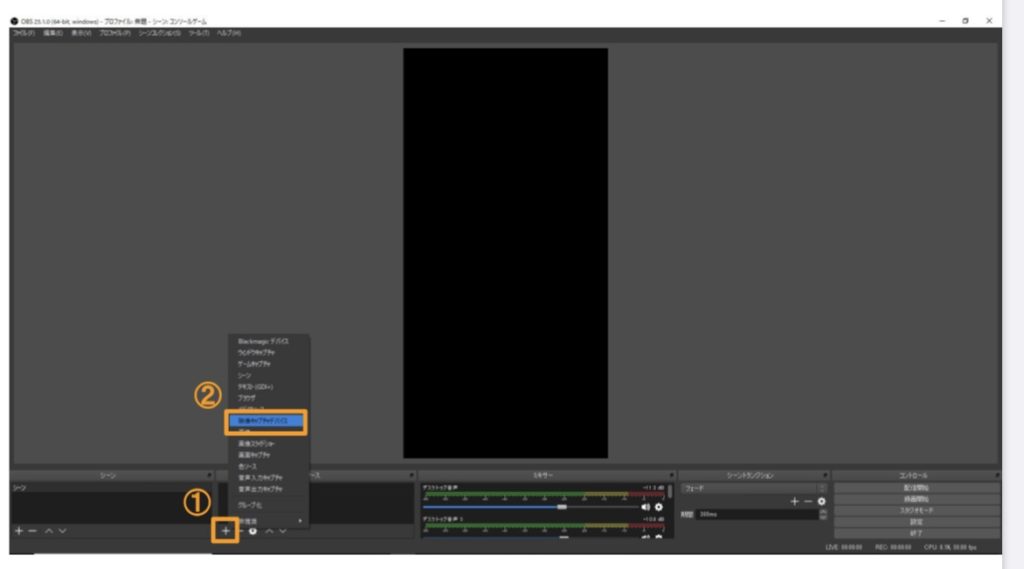The image size is (1024, 569).
Task: Mute the first desktop audio speaker icon
Action: click(x=645, y=507)
